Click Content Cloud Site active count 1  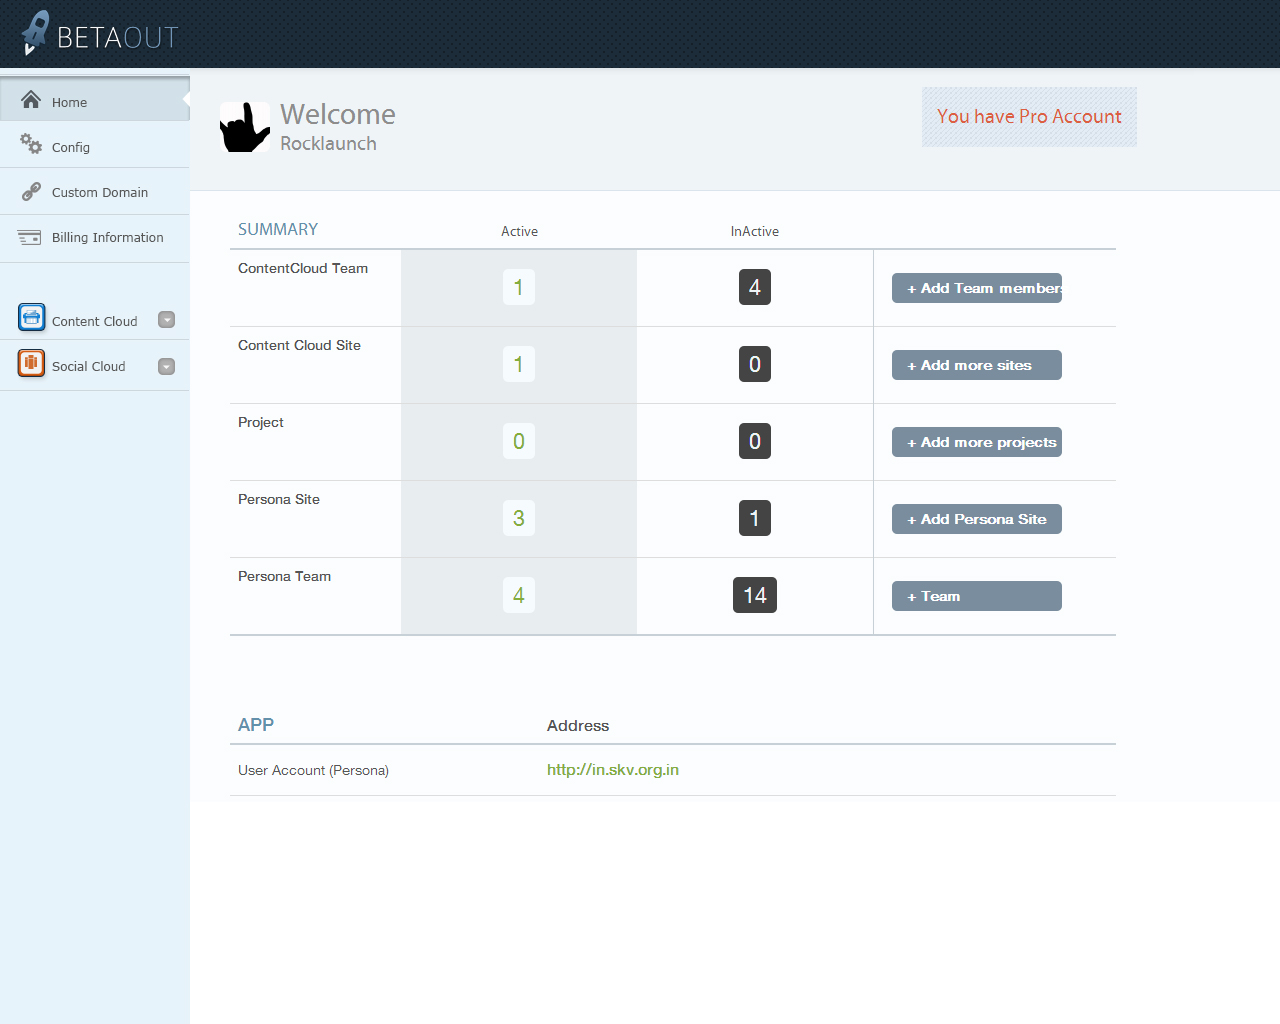click(518, 364)
